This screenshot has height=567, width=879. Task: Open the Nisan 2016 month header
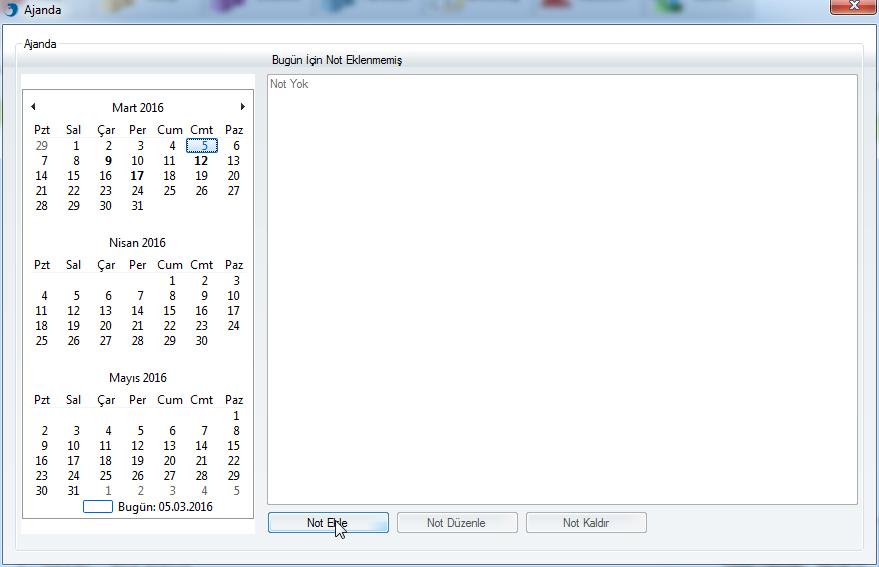137,243
